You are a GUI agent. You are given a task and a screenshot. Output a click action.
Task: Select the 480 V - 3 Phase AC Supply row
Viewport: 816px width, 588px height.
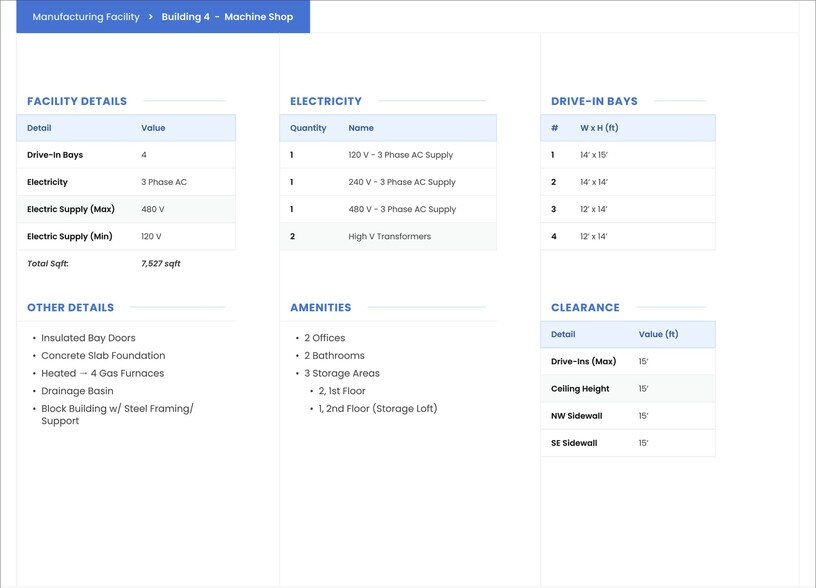pos(388,210)
